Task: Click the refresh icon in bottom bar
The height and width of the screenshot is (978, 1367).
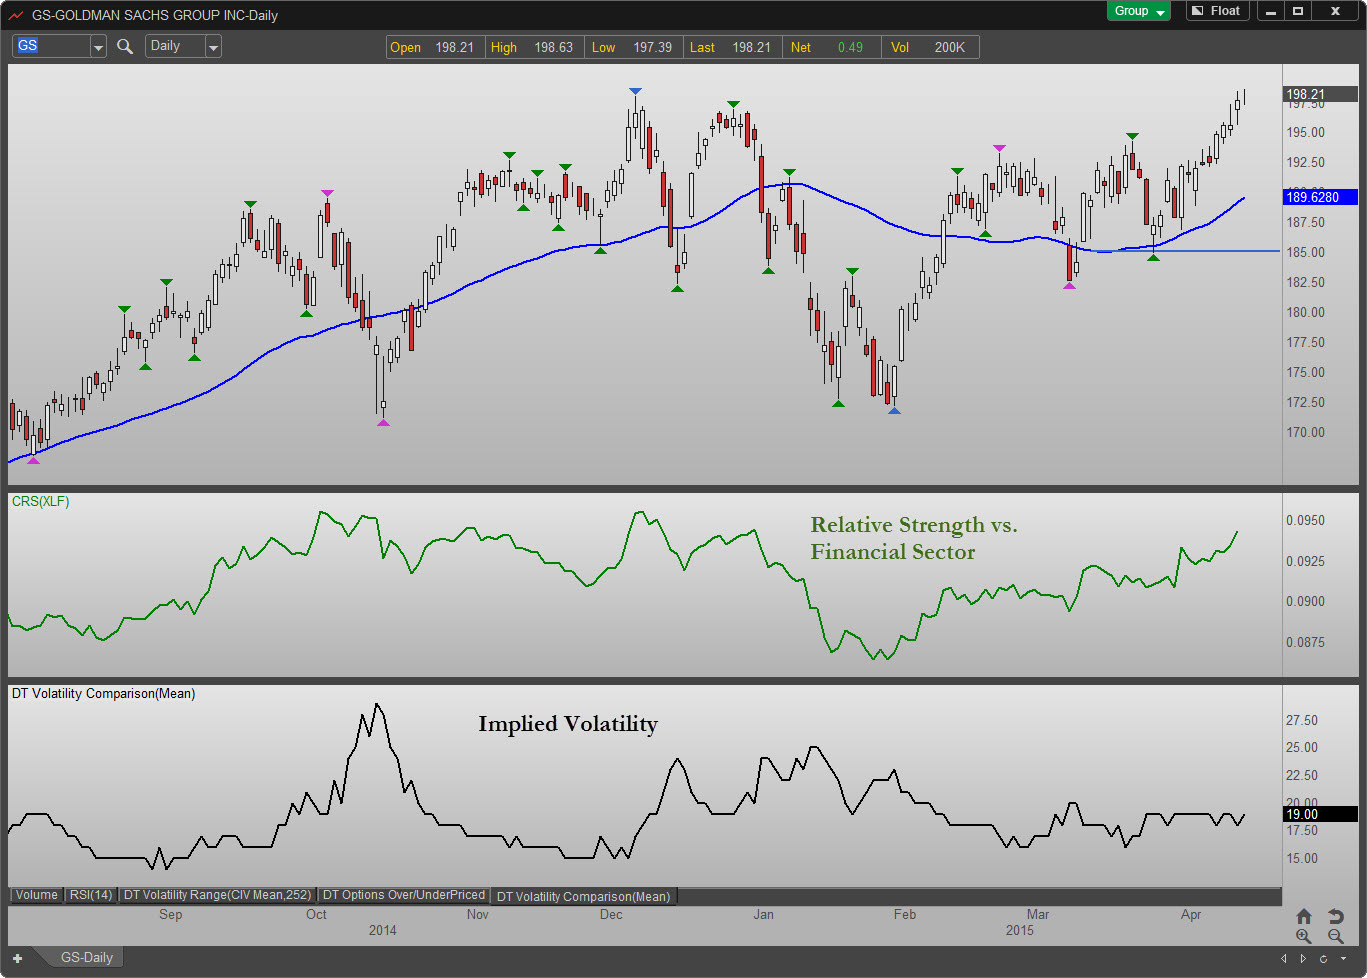Action: (x=1322, y=958)
